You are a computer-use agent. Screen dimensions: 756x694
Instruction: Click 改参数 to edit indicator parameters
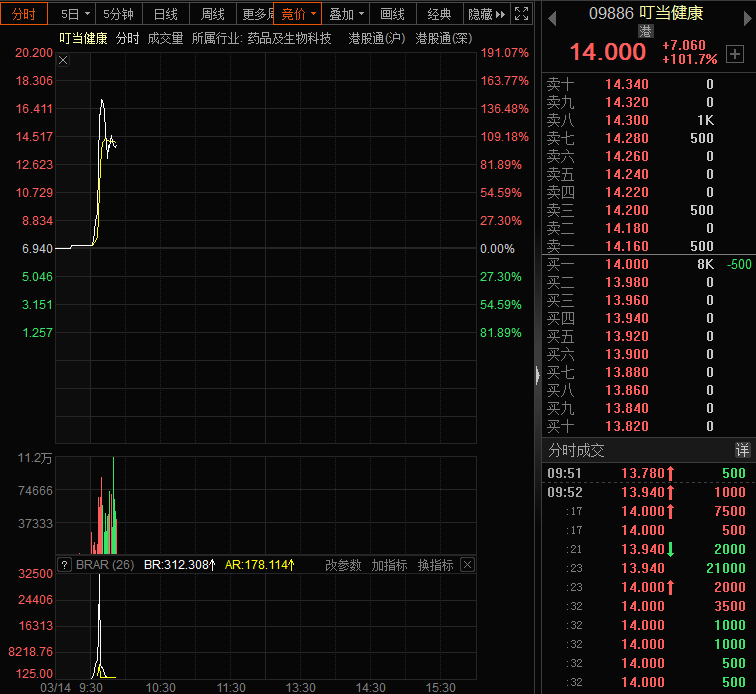pyautogui.click(x=343, y=565)
